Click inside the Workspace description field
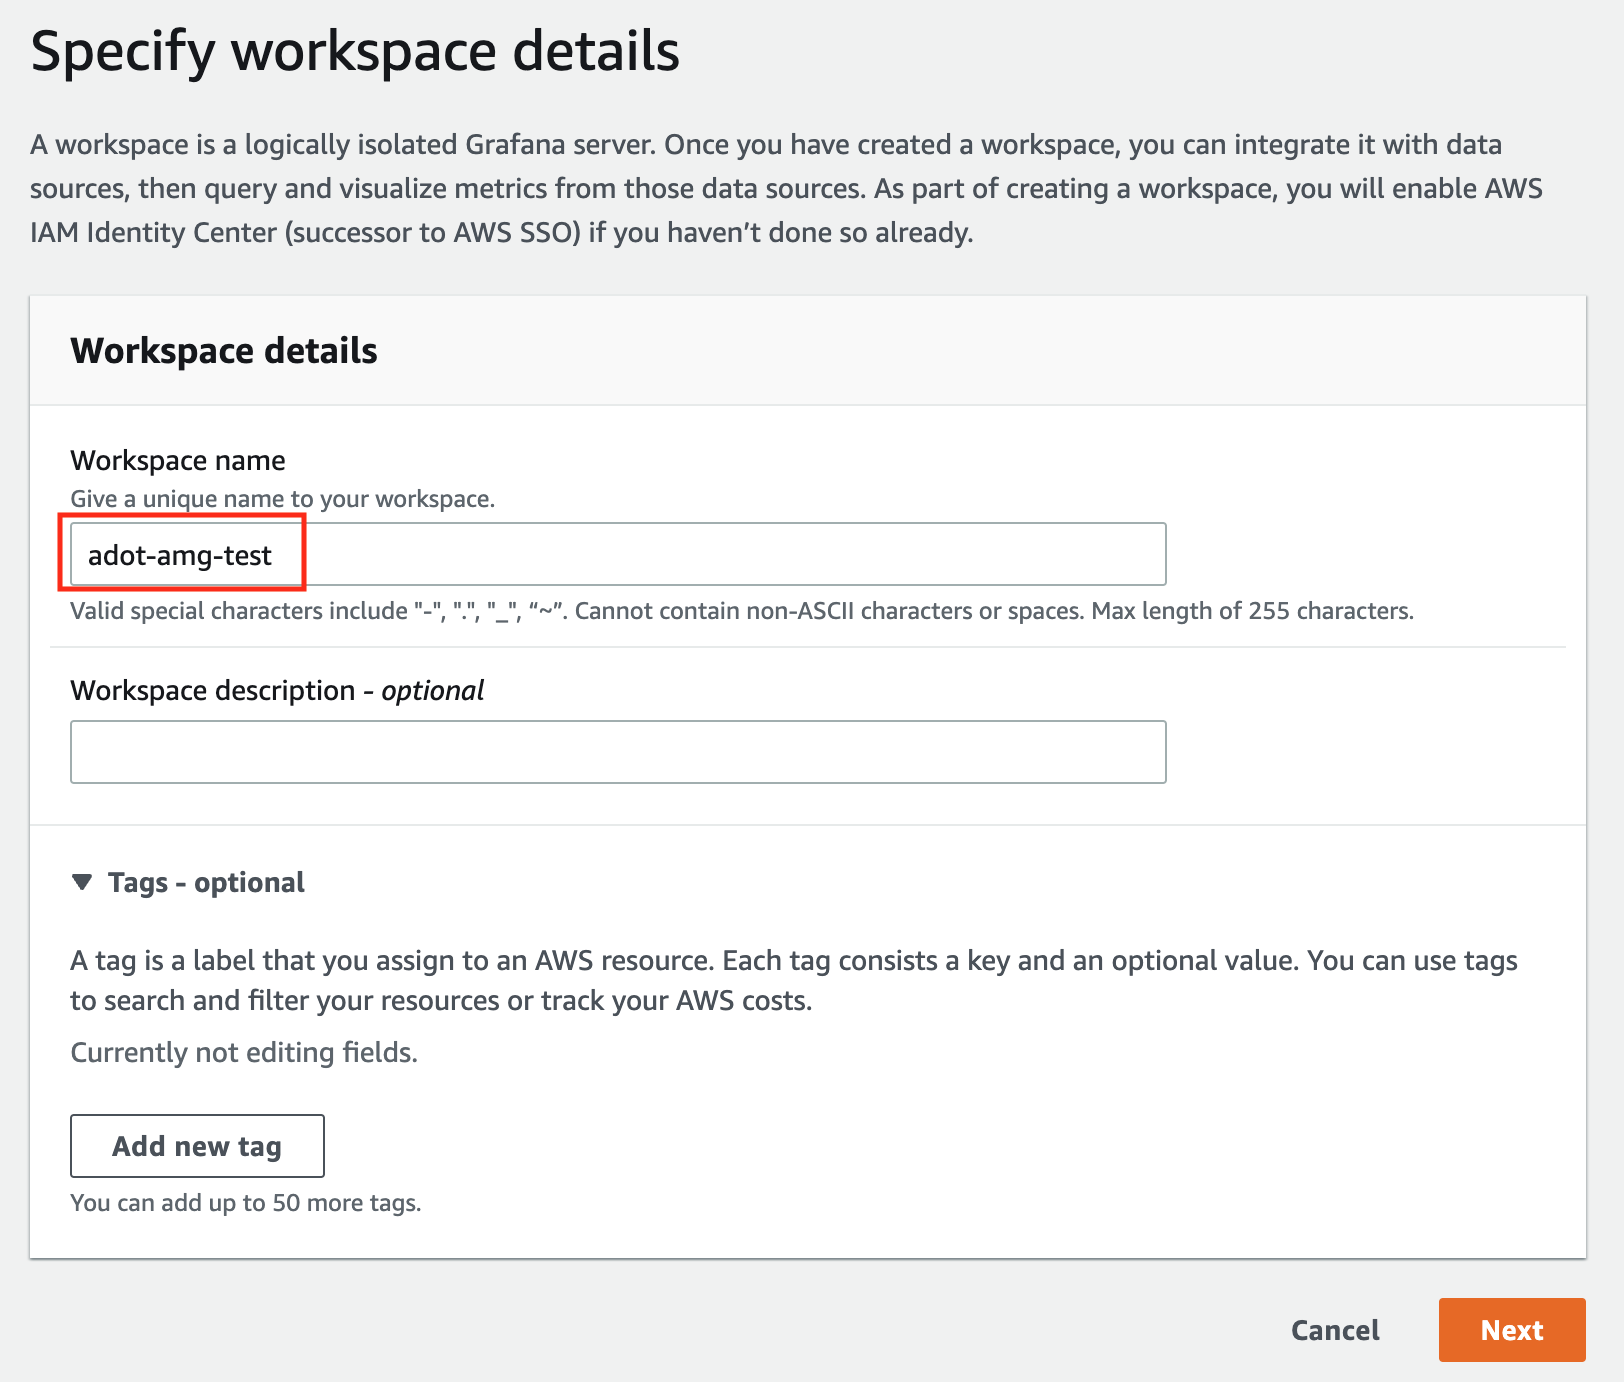The height and width of the screenshot is (1382, 1624). tap(618, 751)
